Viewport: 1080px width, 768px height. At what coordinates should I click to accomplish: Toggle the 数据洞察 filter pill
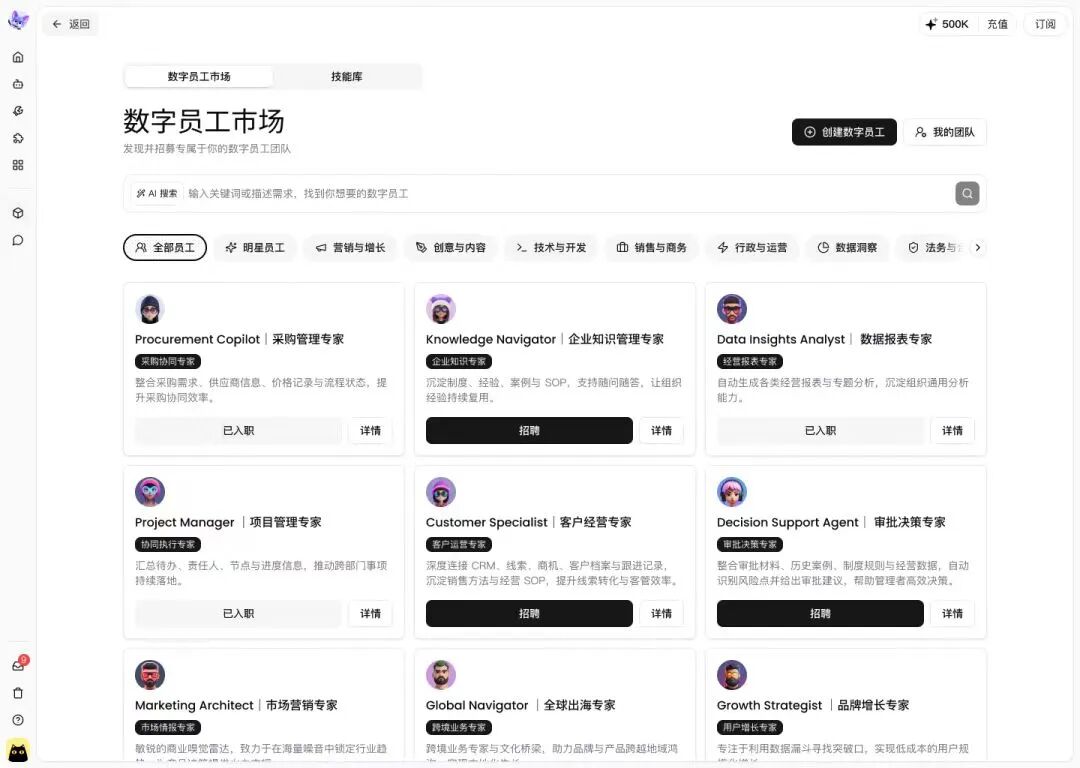847,247
